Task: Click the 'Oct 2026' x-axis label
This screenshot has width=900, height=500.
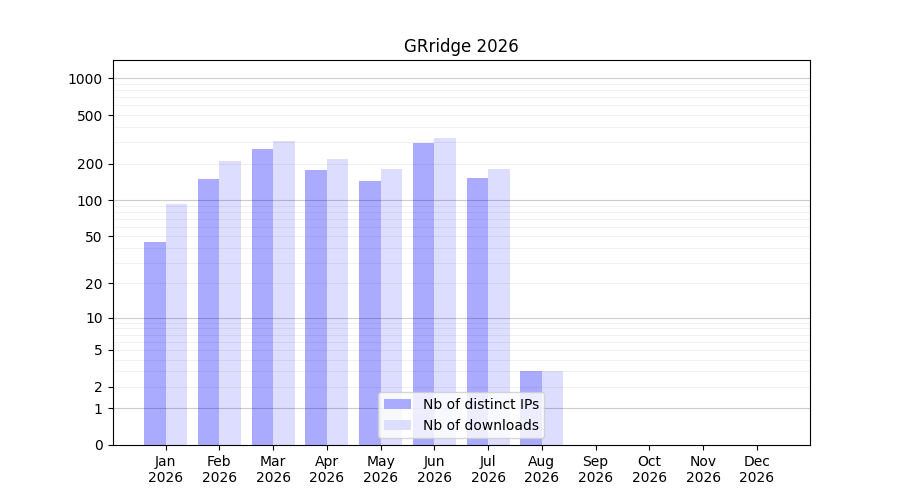Action: point(649,469)
